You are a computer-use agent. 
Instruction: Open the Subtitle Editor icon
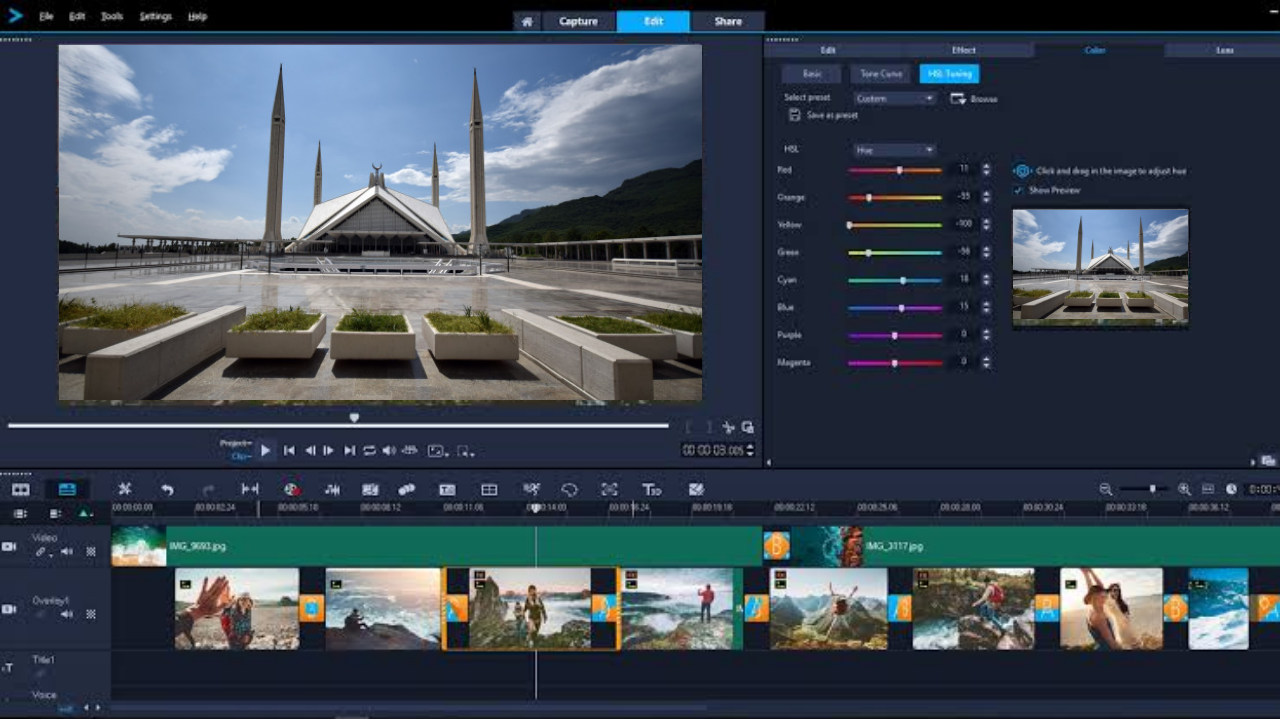point(447,489)
